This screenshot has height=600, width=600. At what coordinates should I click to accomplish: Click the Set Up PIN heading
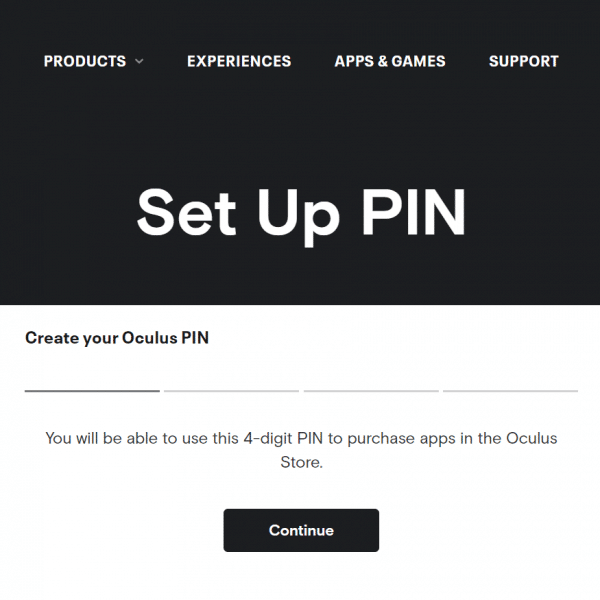tap(301, 216)
